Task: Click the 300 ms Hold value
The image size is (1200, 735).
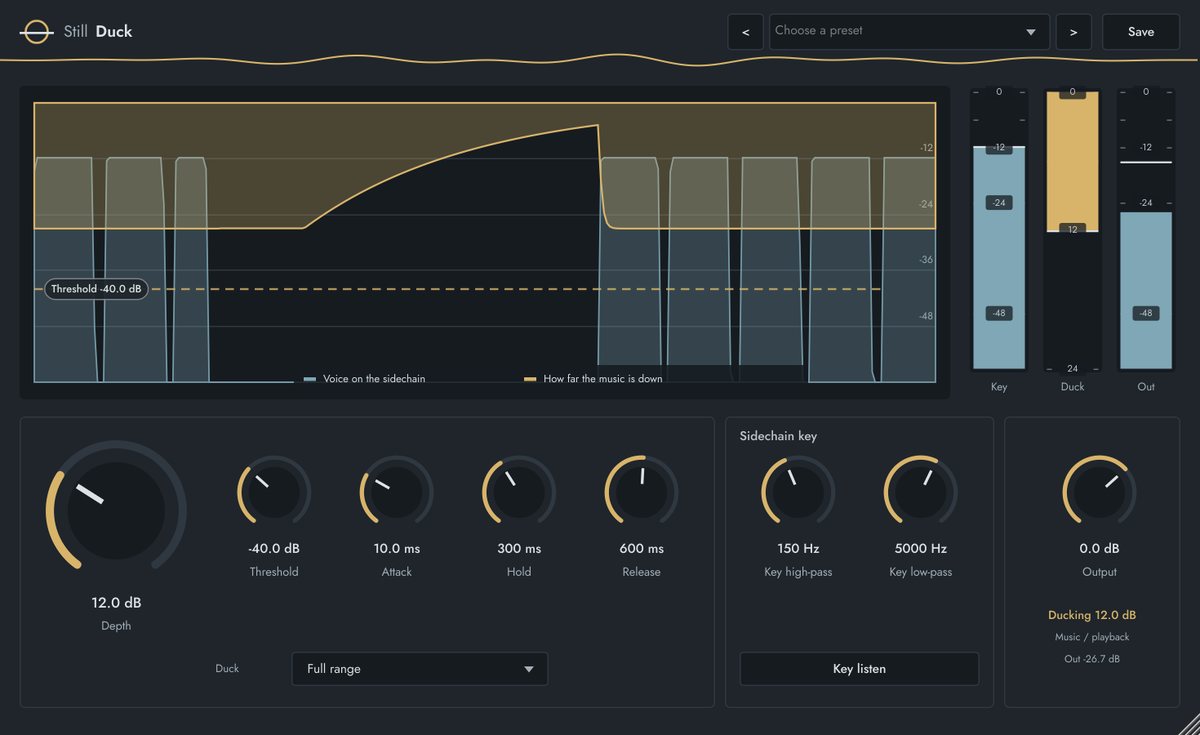Action: [519, 549]
